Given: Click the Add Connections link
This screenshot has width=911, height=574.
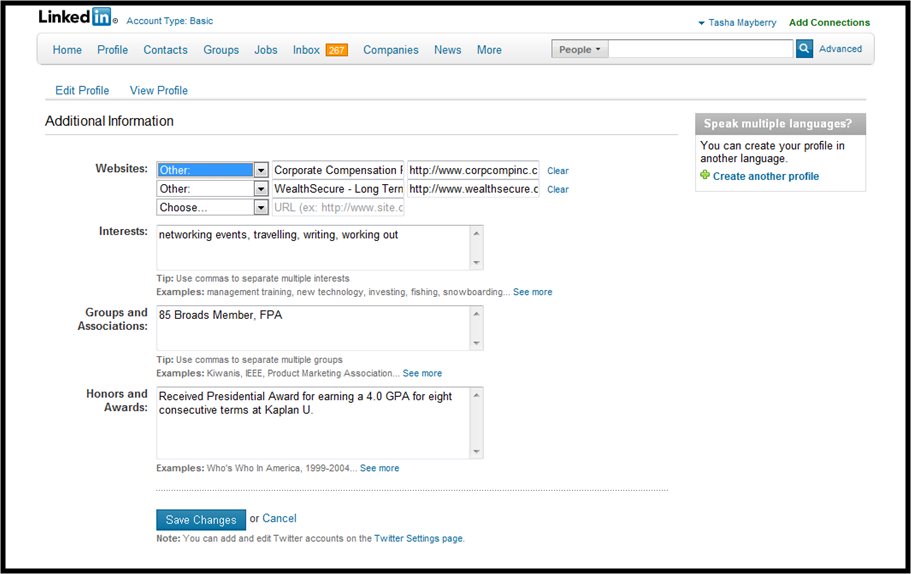Looking at the screenshot, I should (x=829, y=23).
